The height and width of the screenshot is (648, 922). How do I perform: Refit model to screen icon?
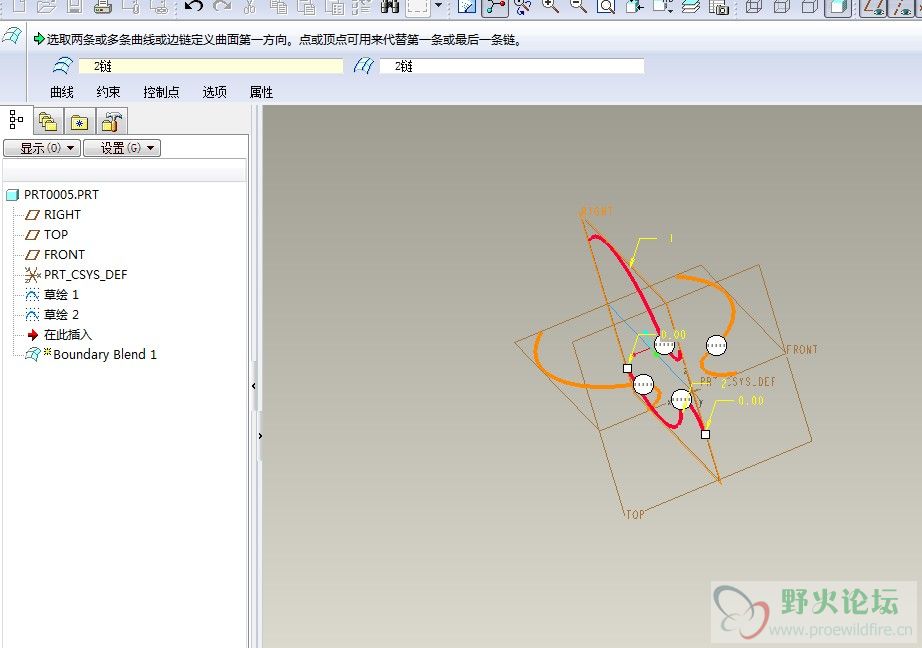click(606, 6)
